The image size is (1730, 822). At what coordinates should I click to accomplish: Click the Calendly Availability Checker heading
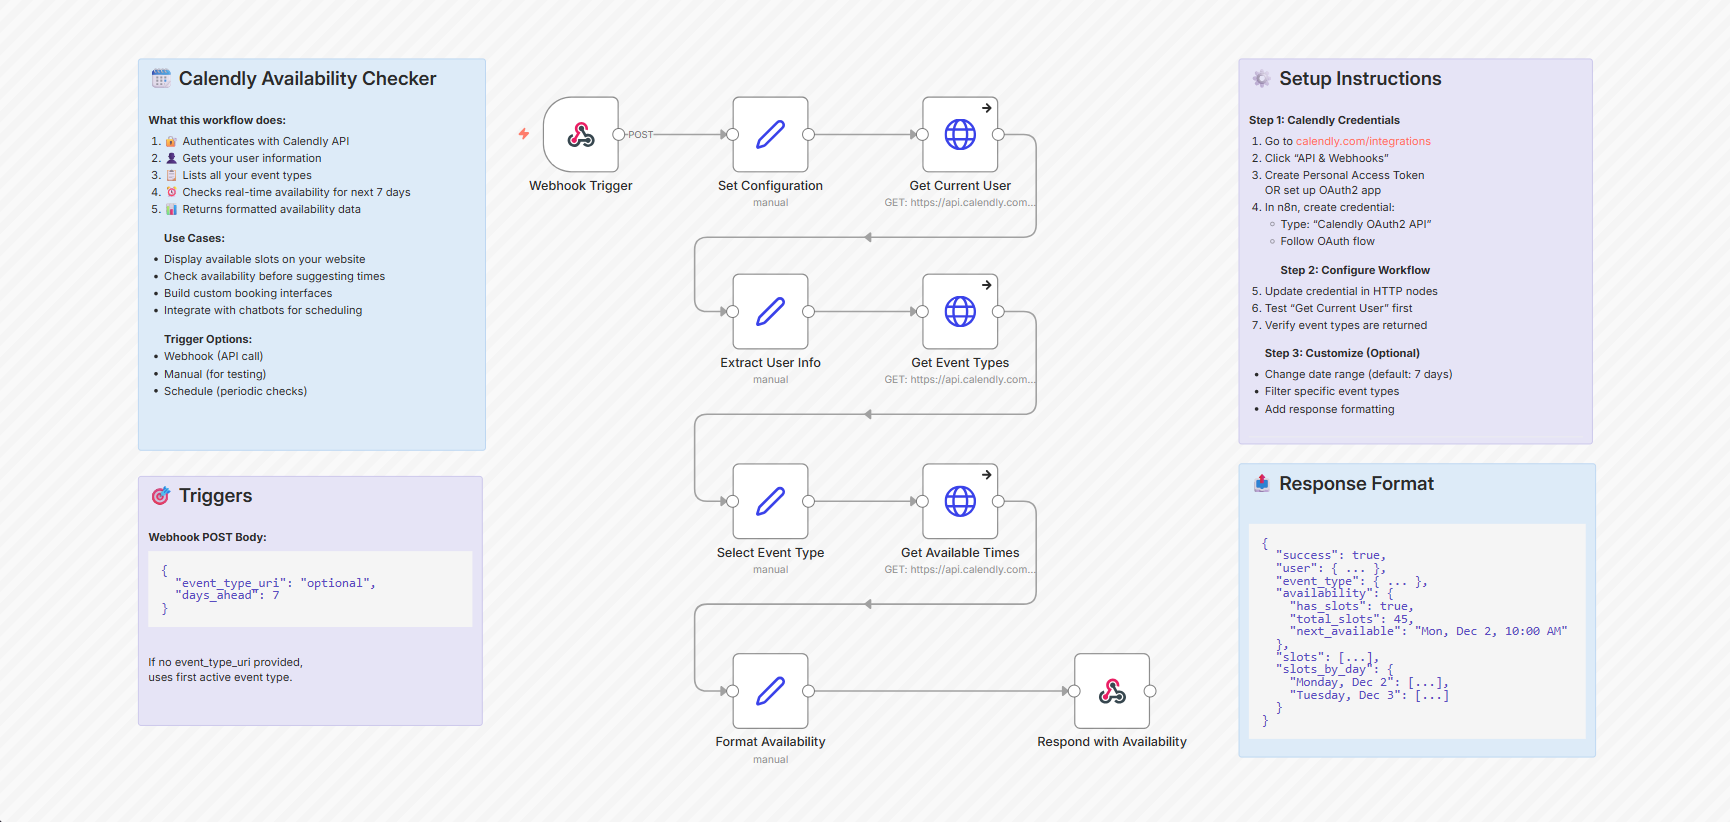click(x=307, y=78)
